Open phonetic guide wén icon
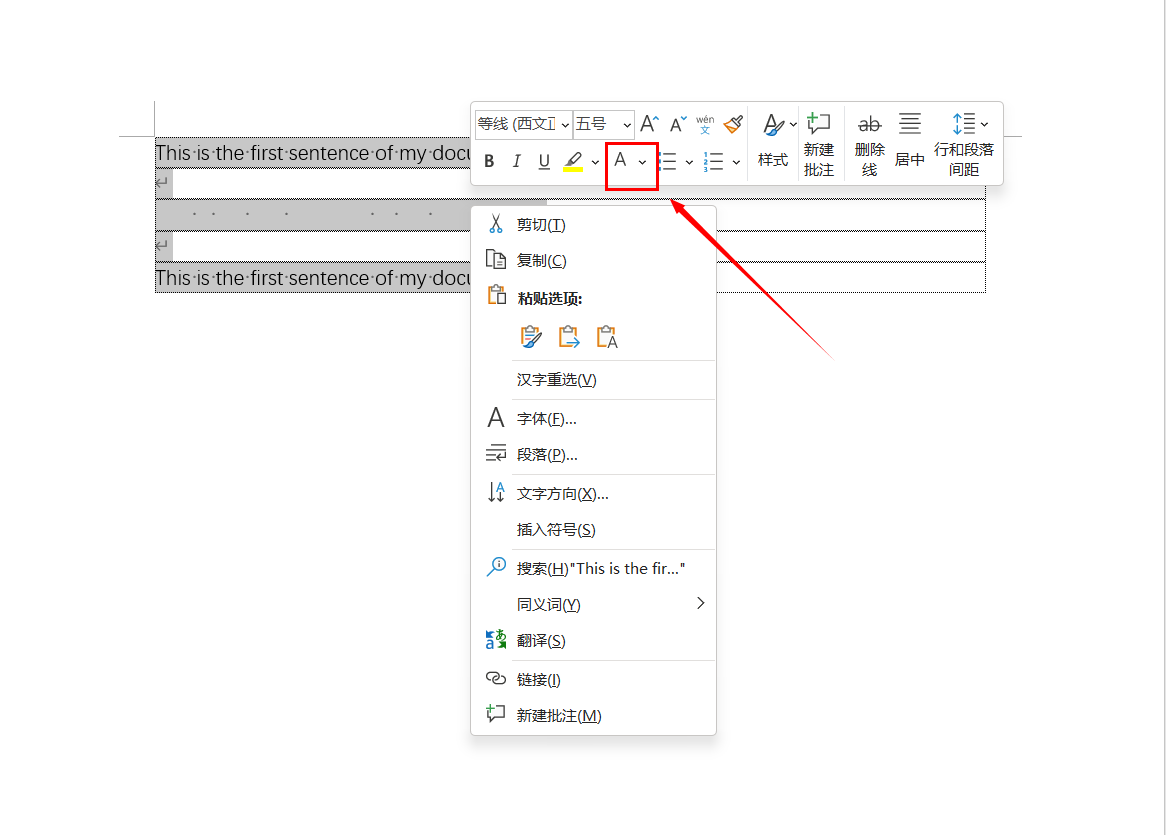This screenshot has height=835, width=1166. pos(705,123)
